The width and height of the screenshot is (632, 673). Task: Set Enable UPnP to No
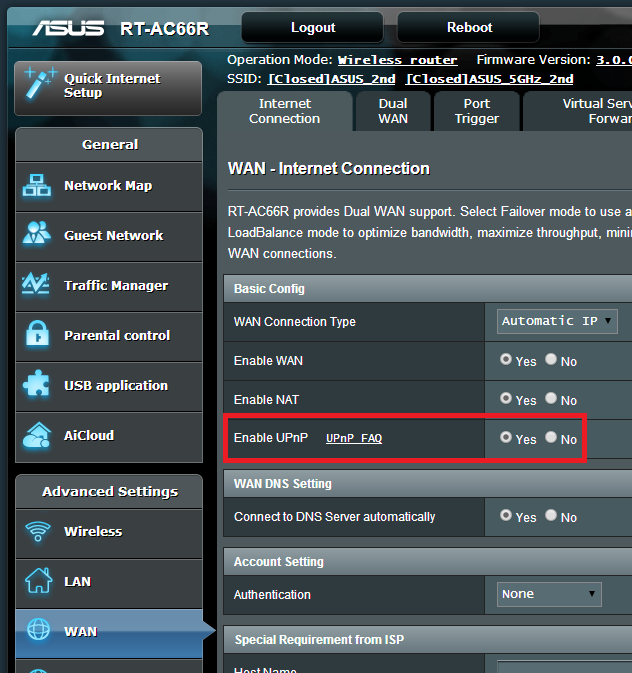pyautogui.click(x=551, y=438)
